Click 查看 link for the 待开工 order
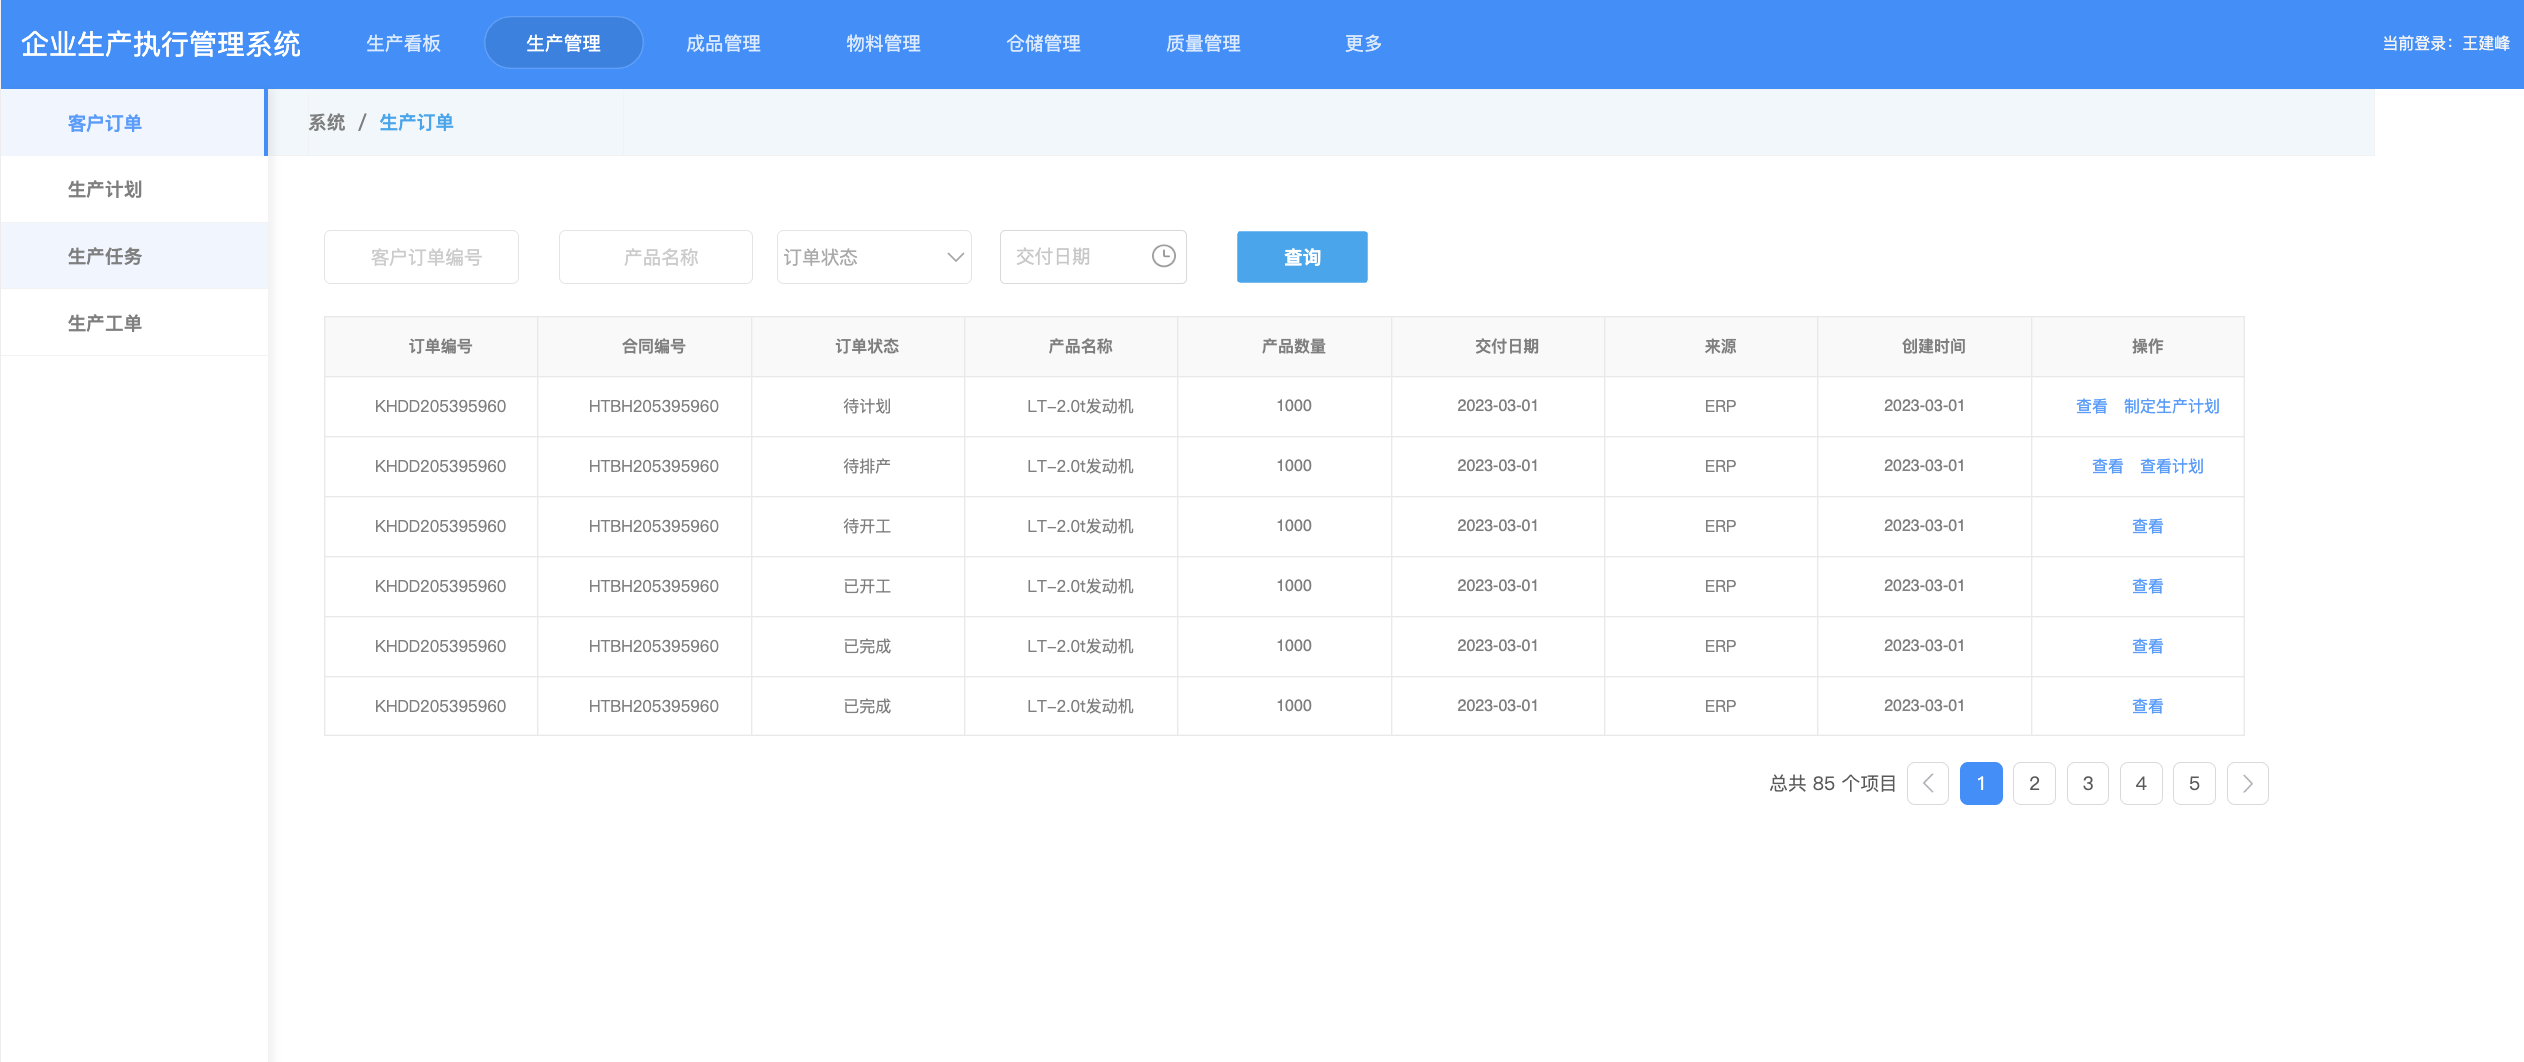 click(2147, 526)
